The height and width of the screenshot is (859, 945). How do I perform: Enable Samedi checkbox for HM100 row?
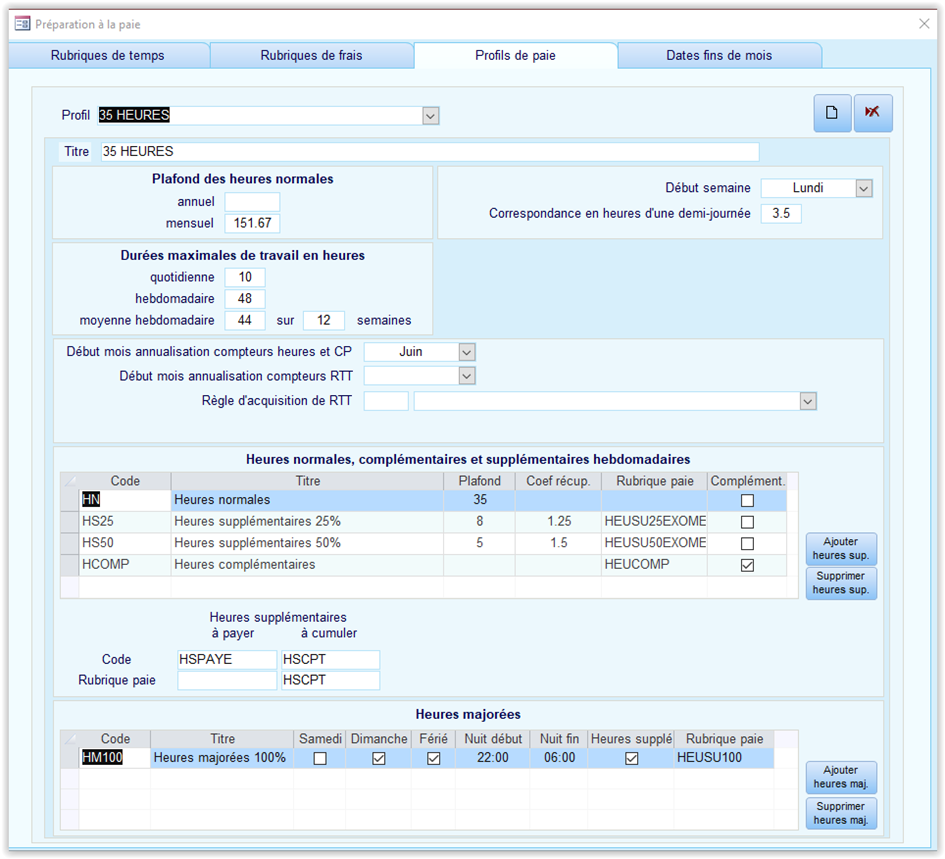(x=320, y=758)
